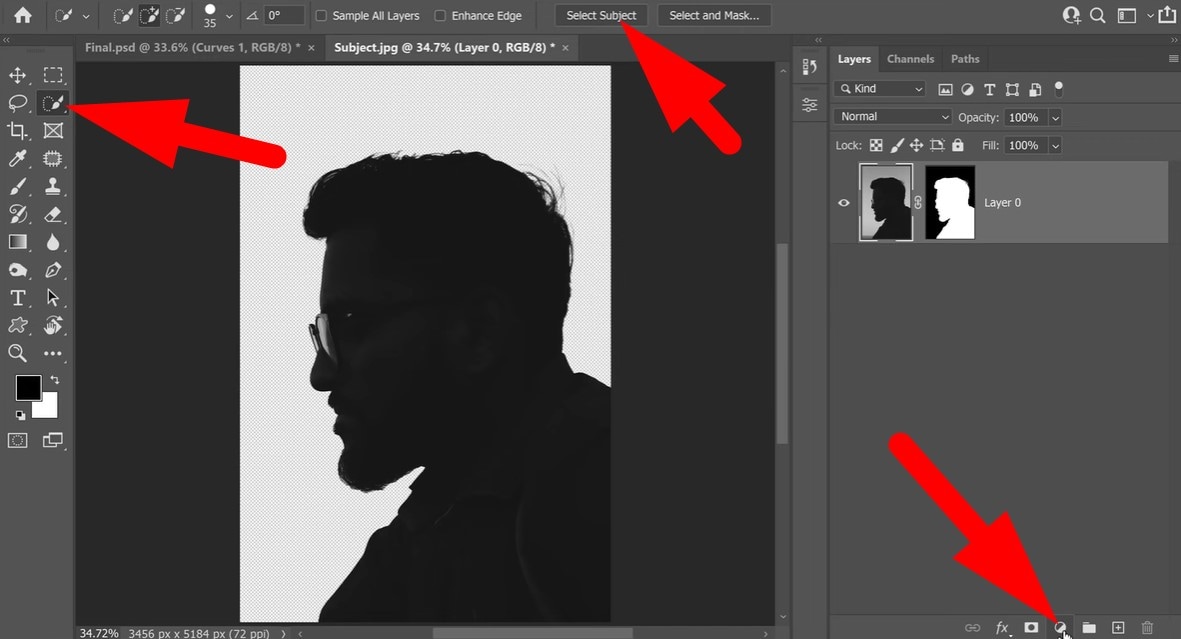Image resolution: width=1181 pixels, height=639 pixels.
Task: Enable the Enhance Edge checkbox
Action: 441,15
